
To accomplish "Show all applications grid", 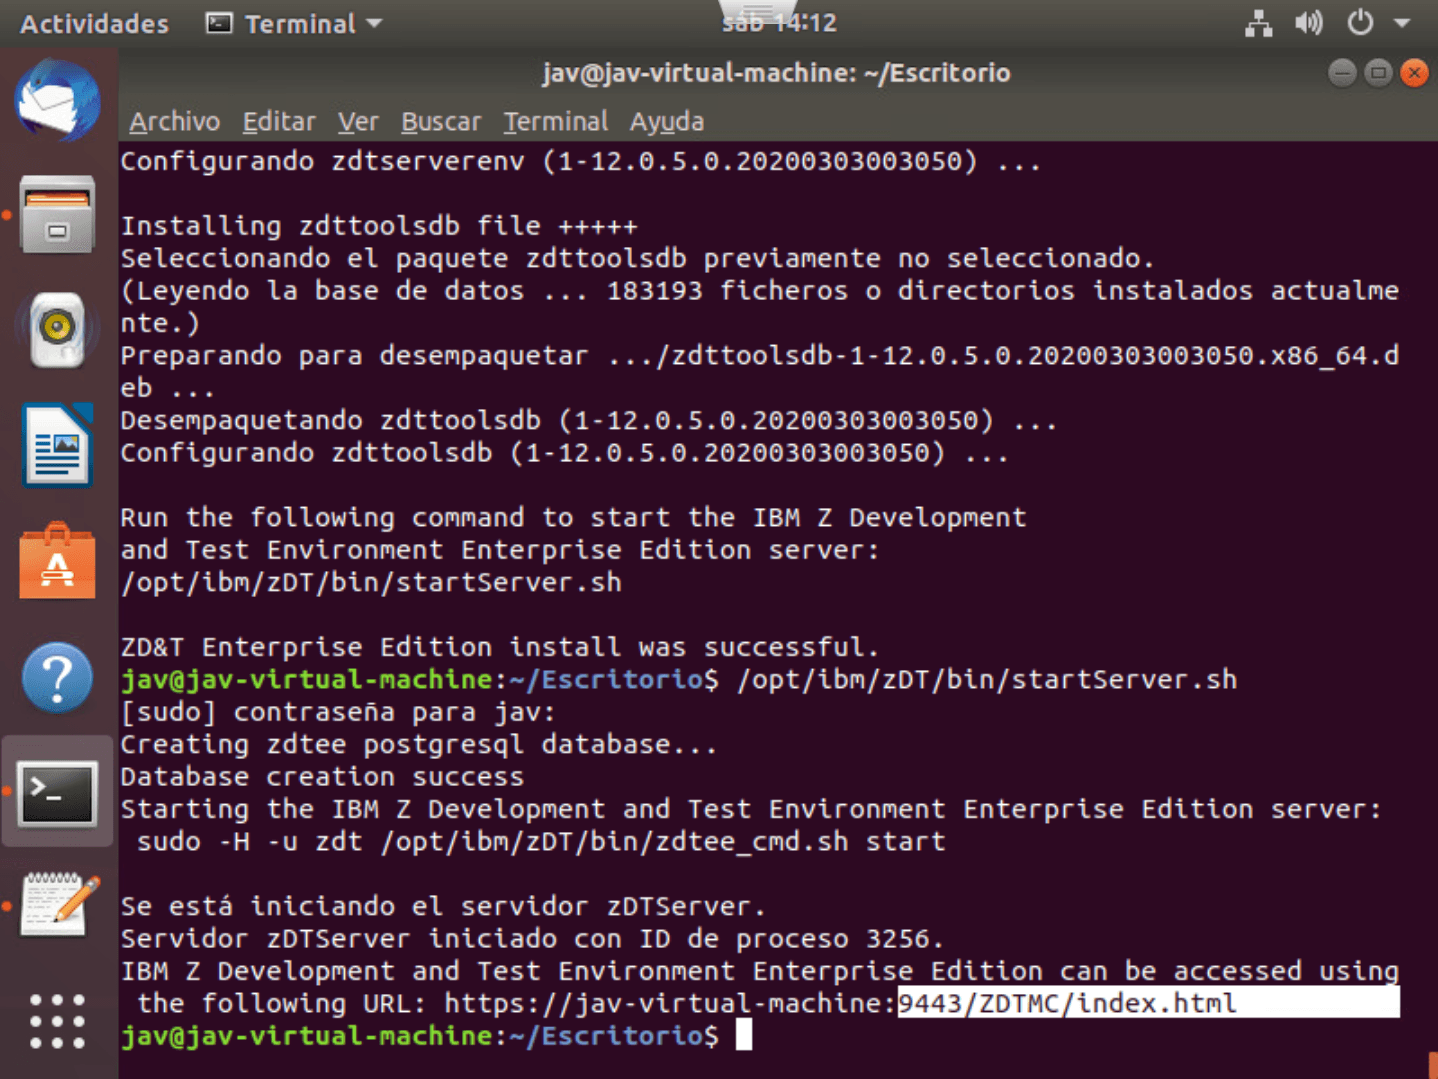I will click(x=57, y=1021).
